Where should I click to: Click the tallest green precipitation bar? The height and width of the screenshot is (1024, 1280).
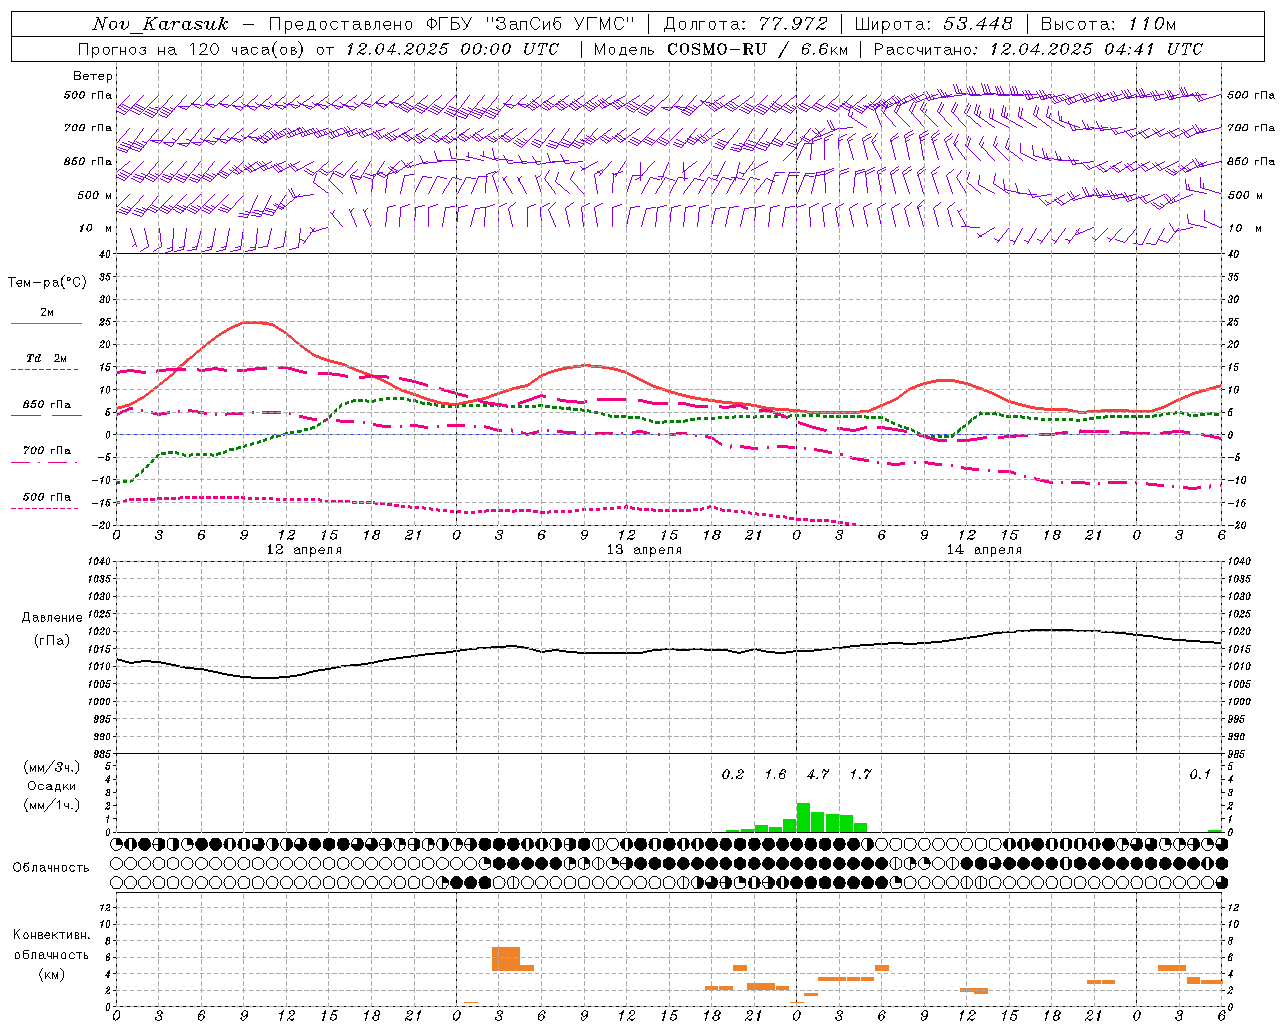(x=803, y=817)
